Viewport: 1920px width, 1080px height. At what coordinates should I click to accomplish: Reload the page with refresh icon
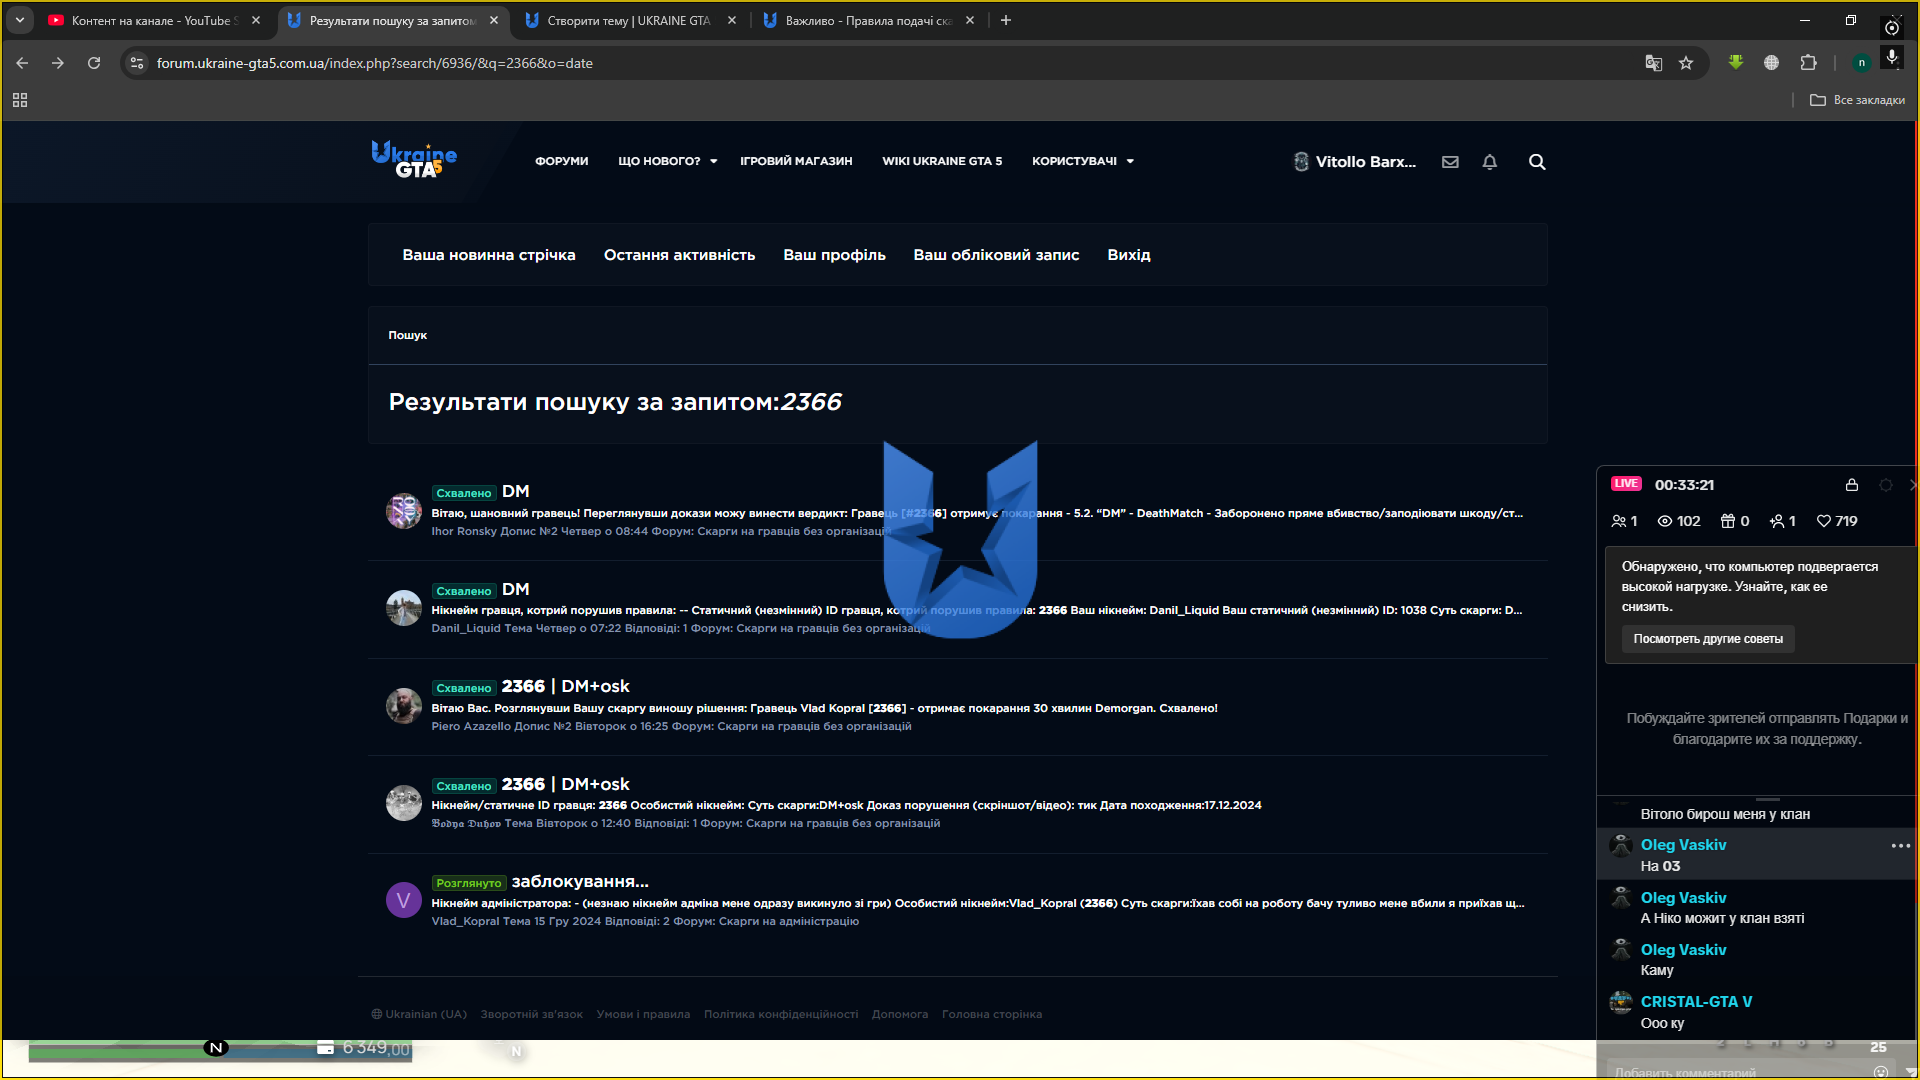pos(94,63)
